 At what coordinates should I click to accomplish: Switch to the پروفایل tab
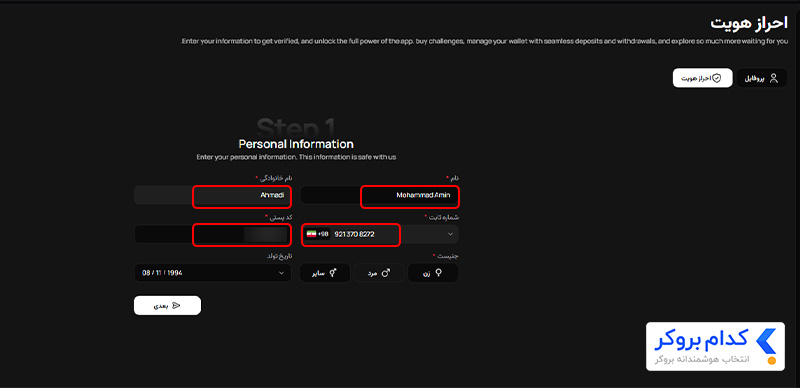pos(762,78)
